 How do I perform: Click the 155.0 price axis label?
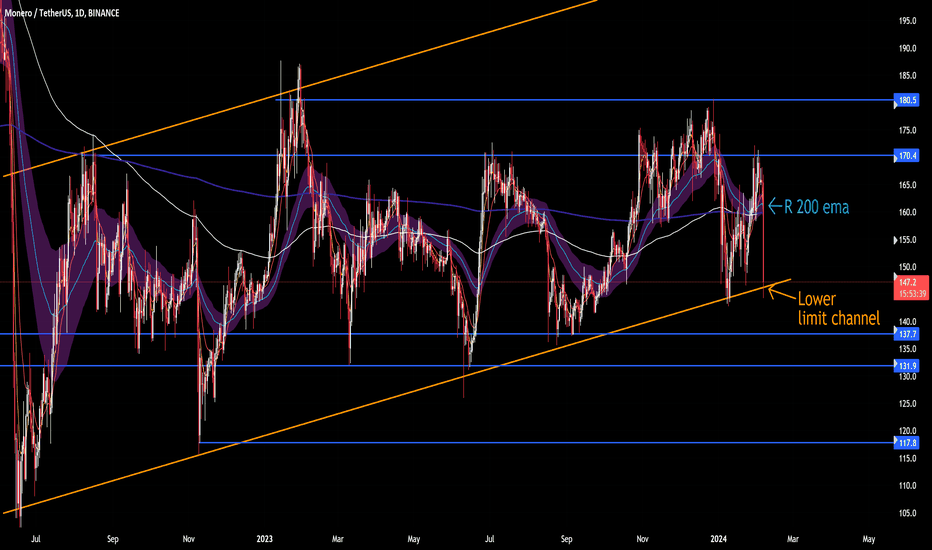coord(907,240)
